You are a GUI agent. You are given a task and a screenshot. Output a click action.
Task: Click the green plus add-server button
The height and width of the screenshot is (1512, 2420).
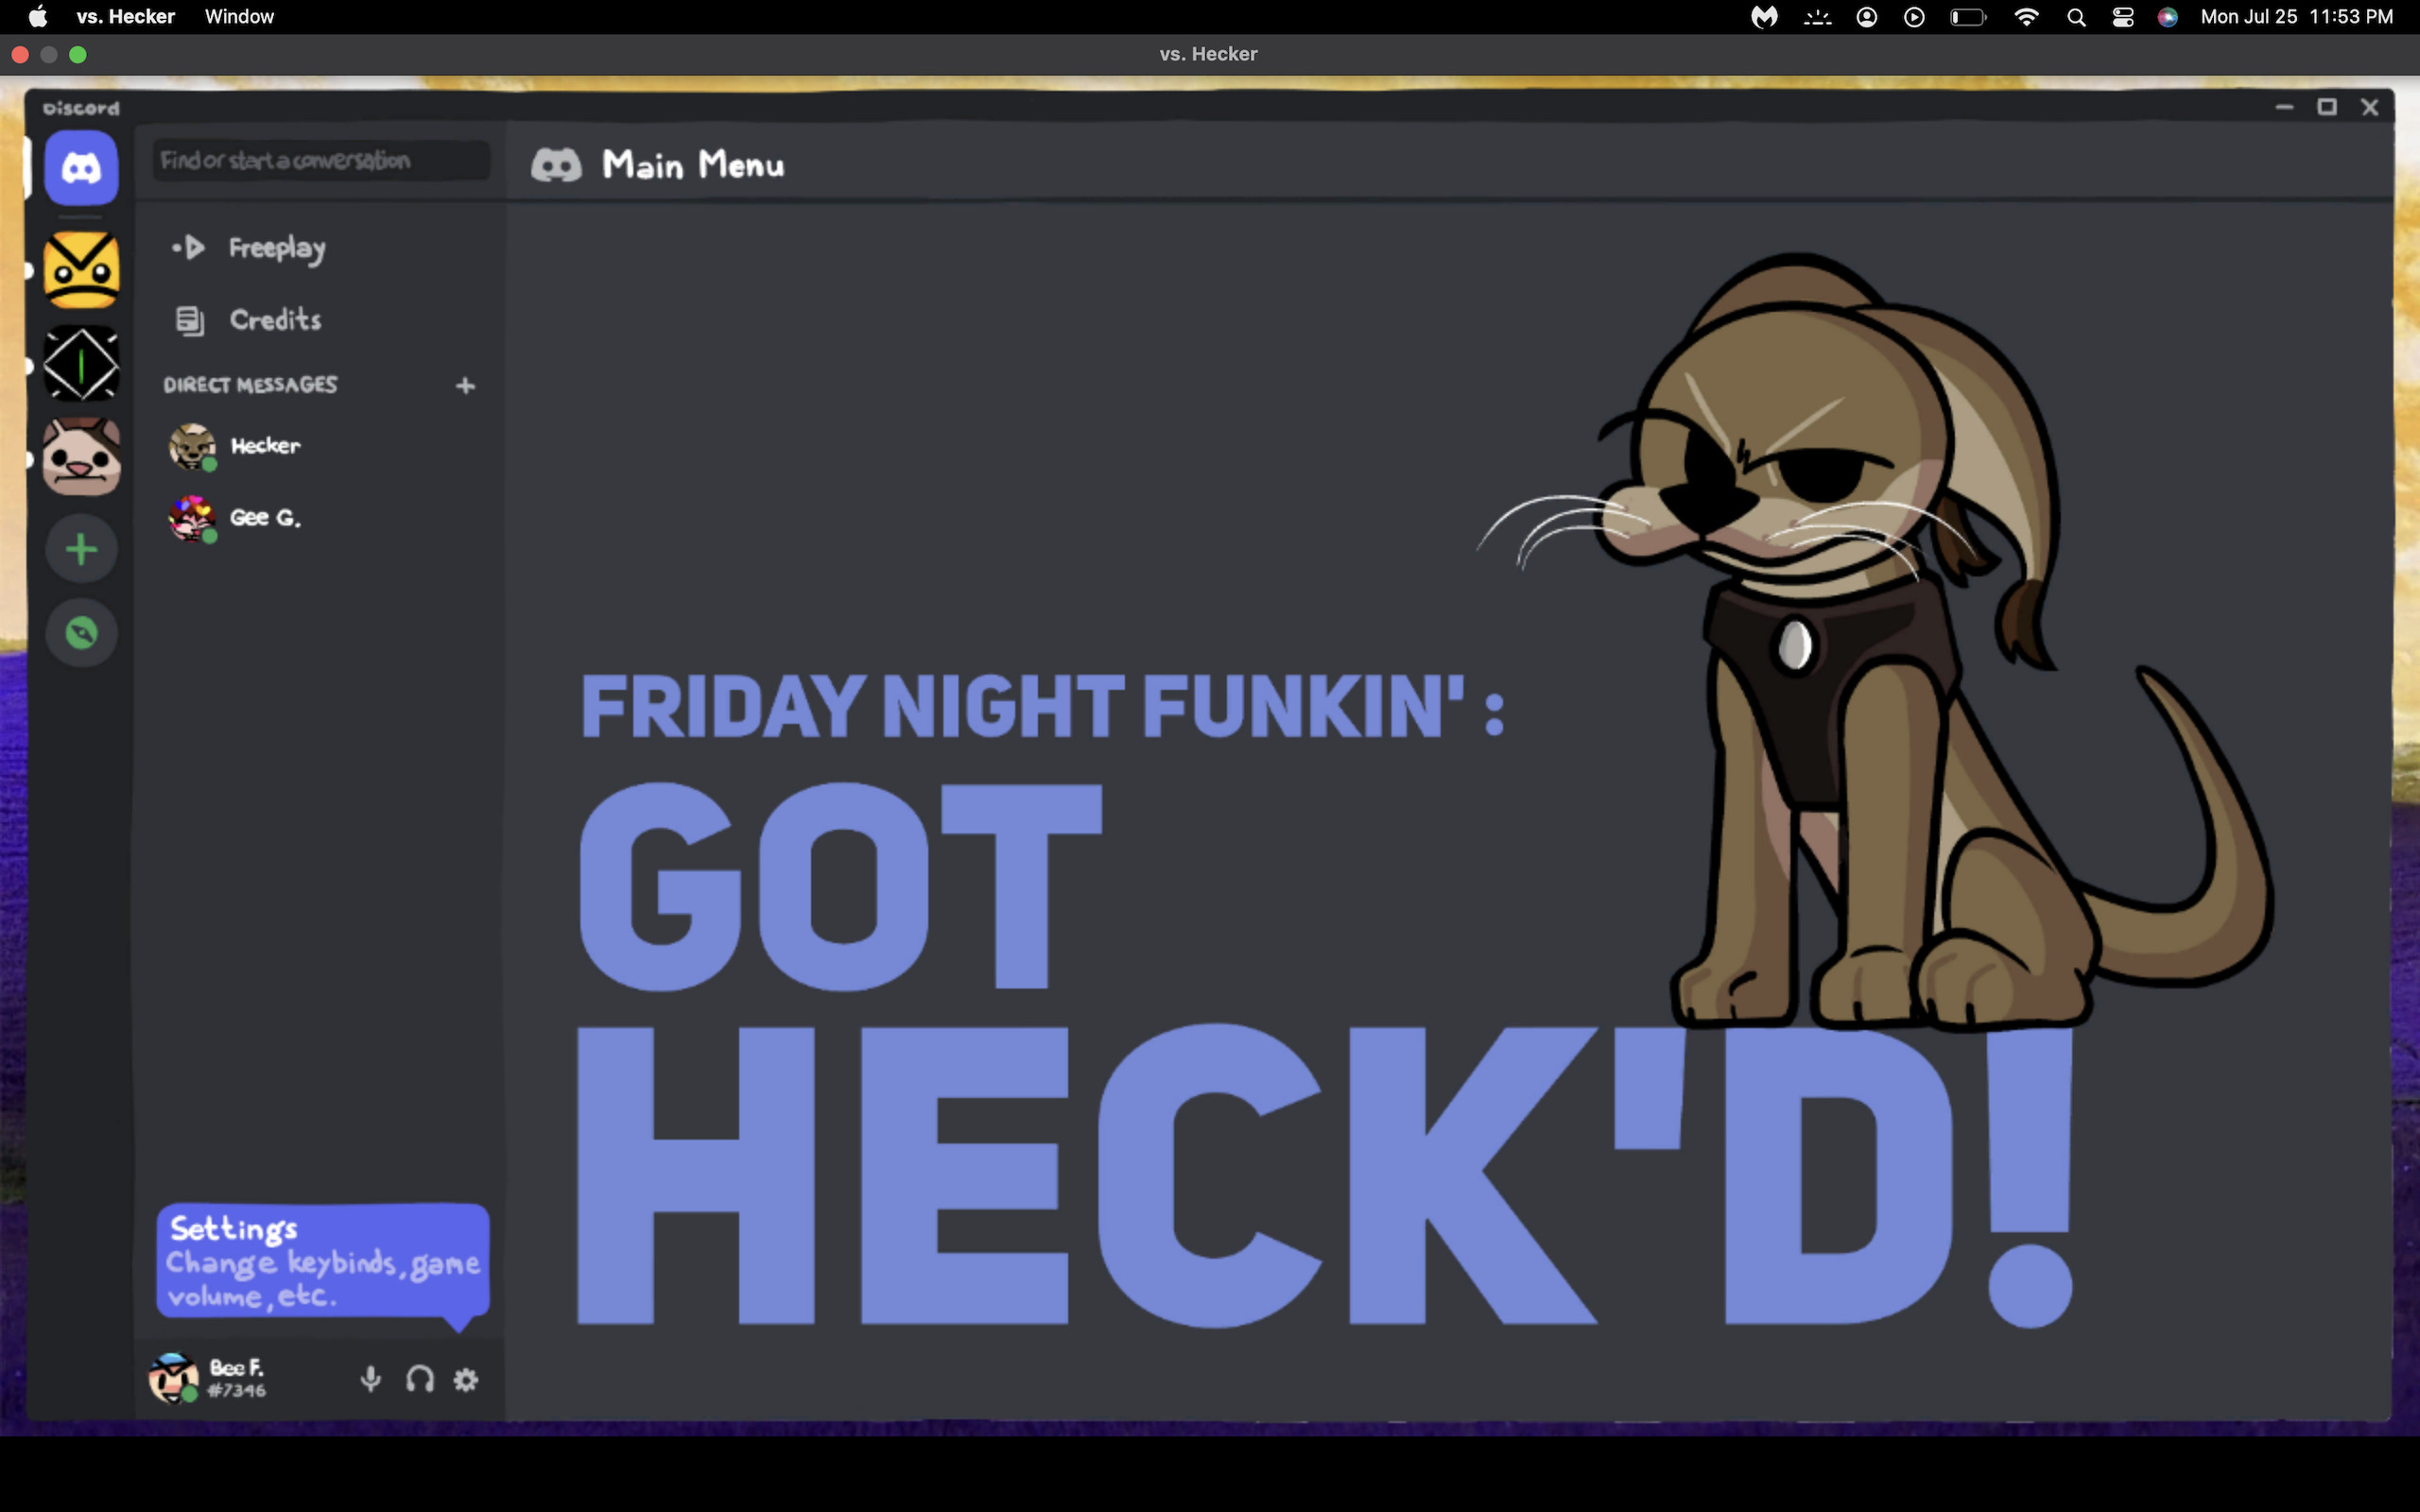(81, 549)
